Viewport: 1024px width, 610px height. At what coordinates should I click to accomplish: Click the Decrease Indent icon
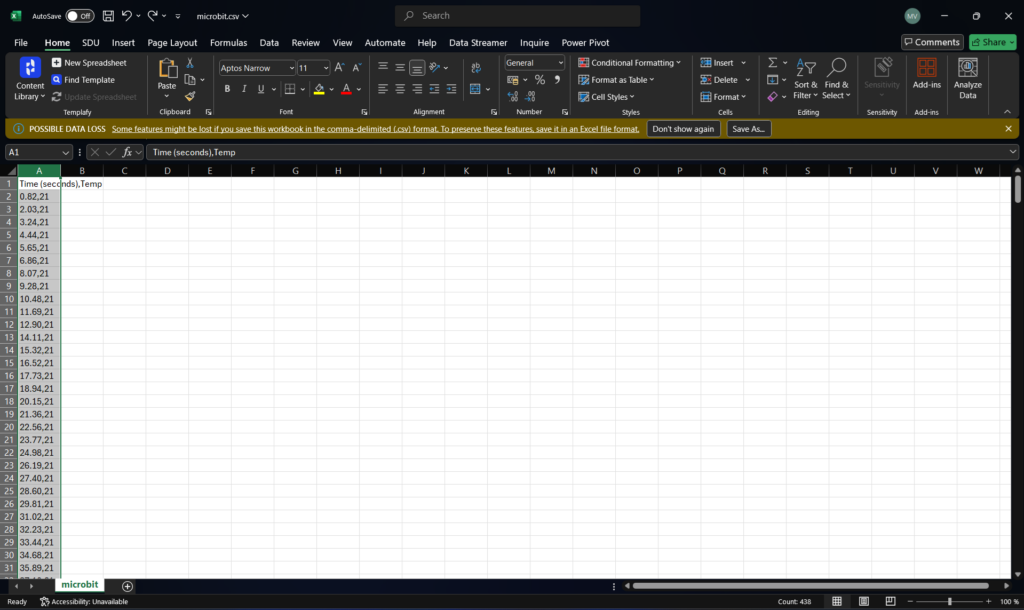[x=434, y=89]
